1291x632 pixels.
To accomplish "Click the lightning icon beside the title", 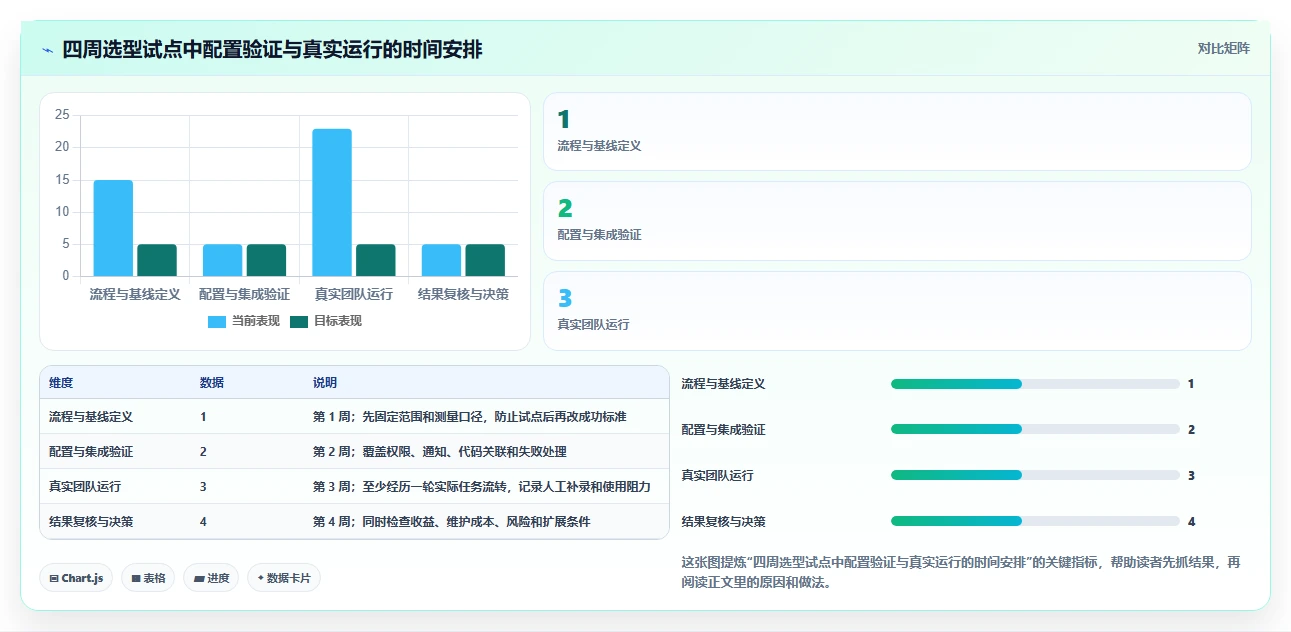I will [48, 50].
